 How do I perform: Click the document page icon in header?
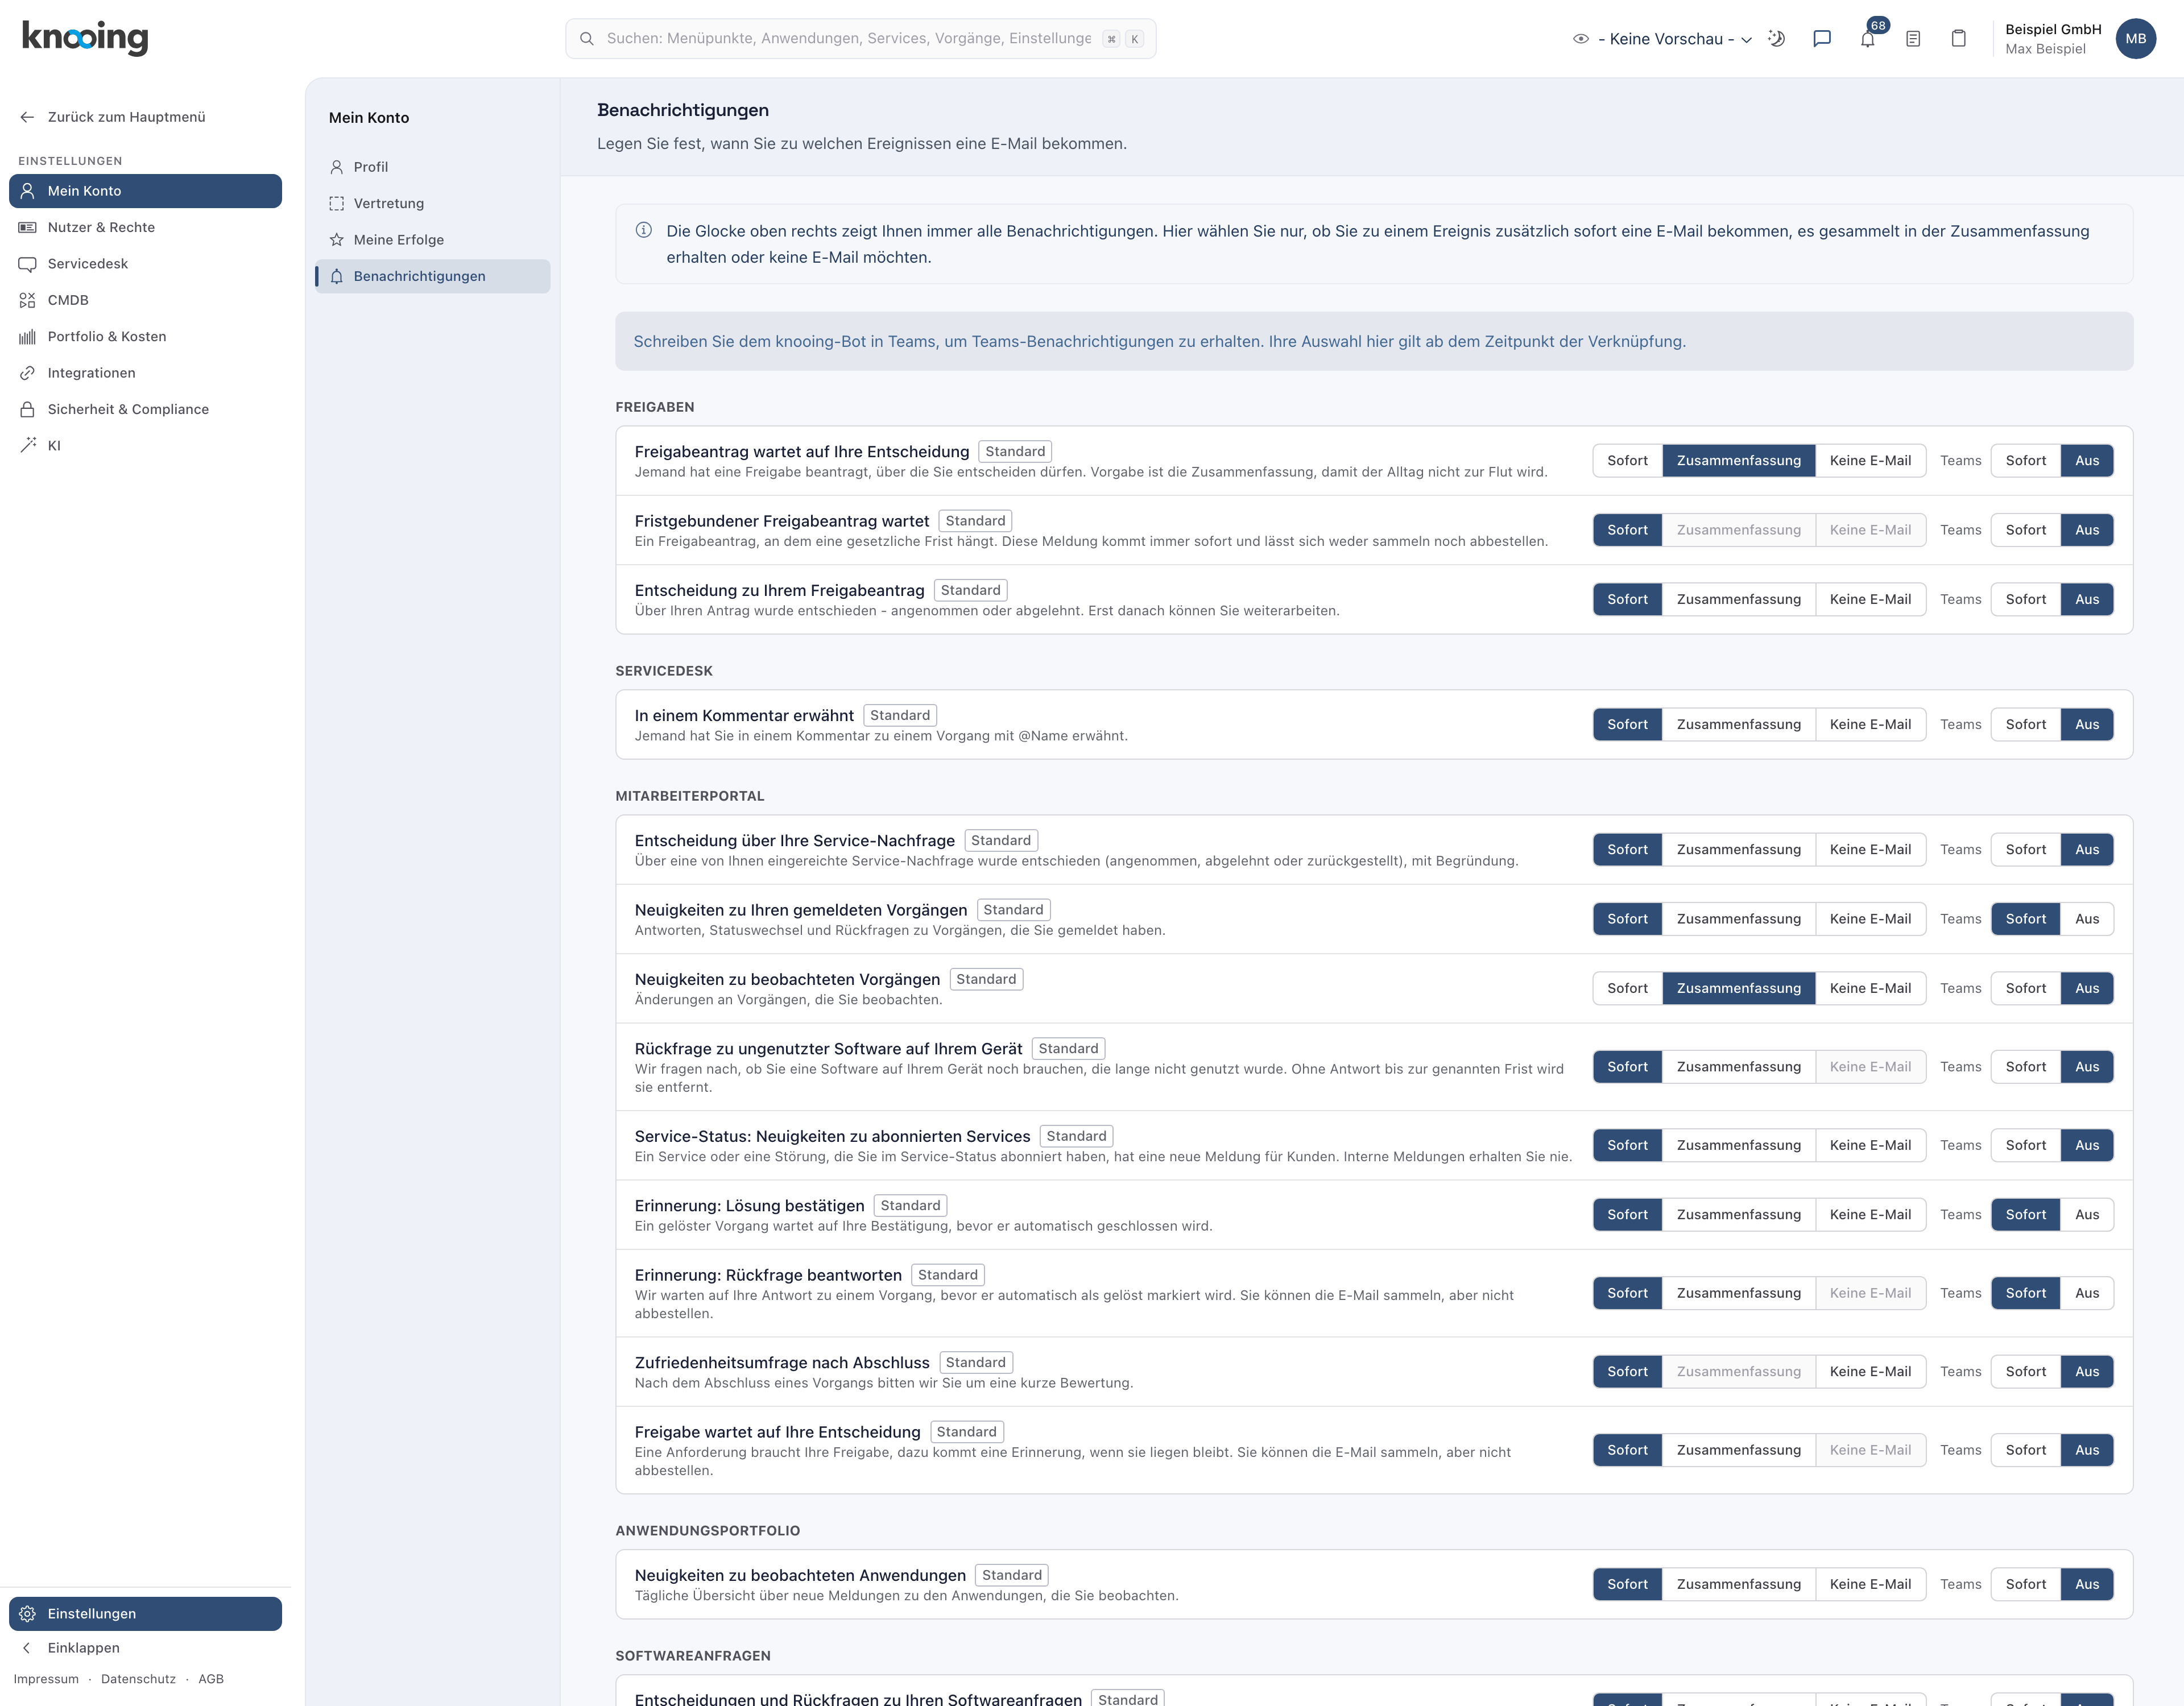pos(1913,39)
